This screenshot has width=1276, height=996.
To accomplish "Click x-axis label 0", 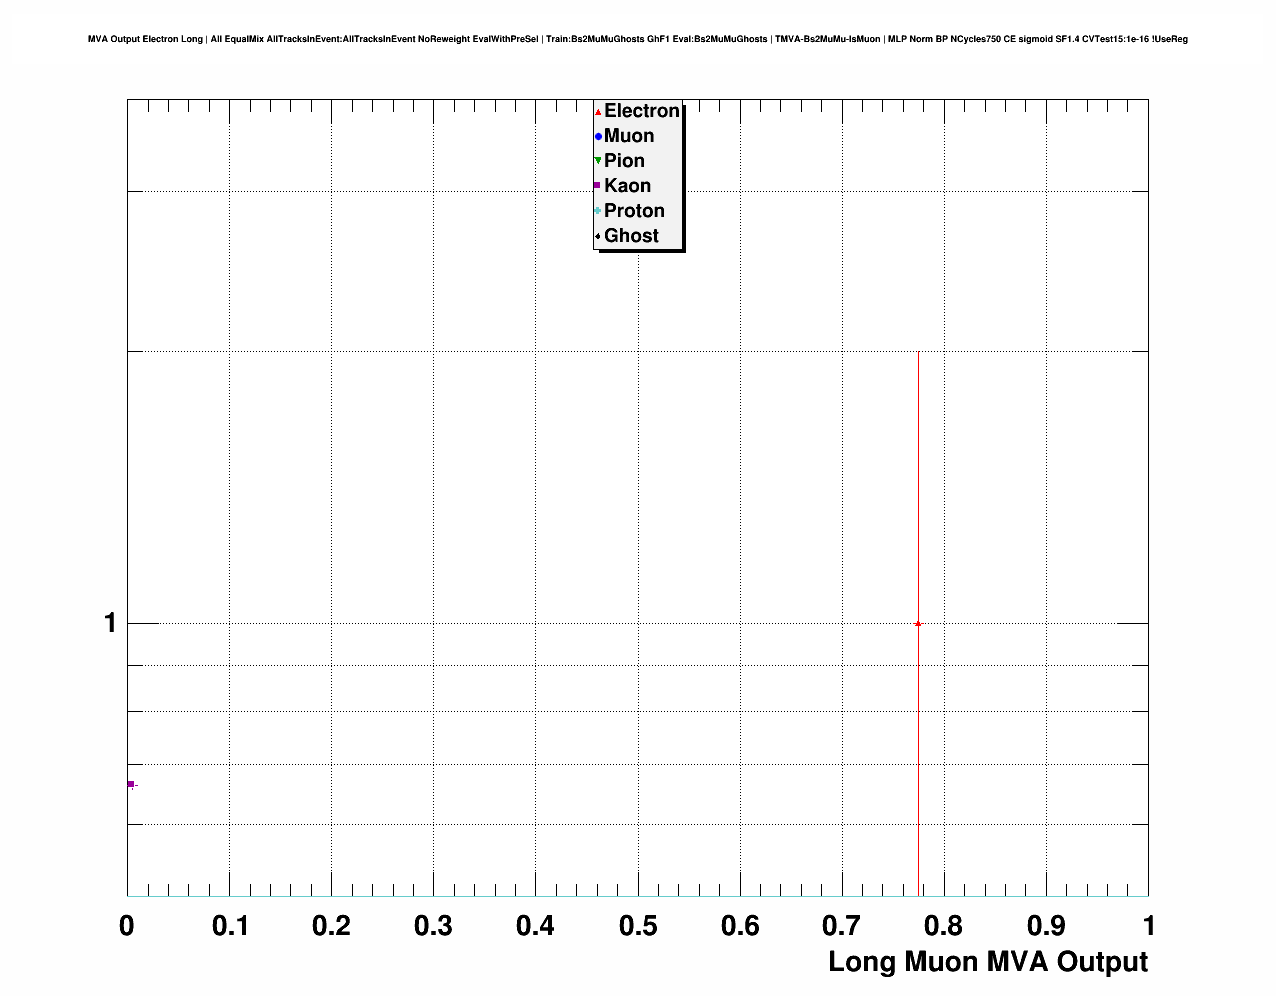I will pos(127,926).
